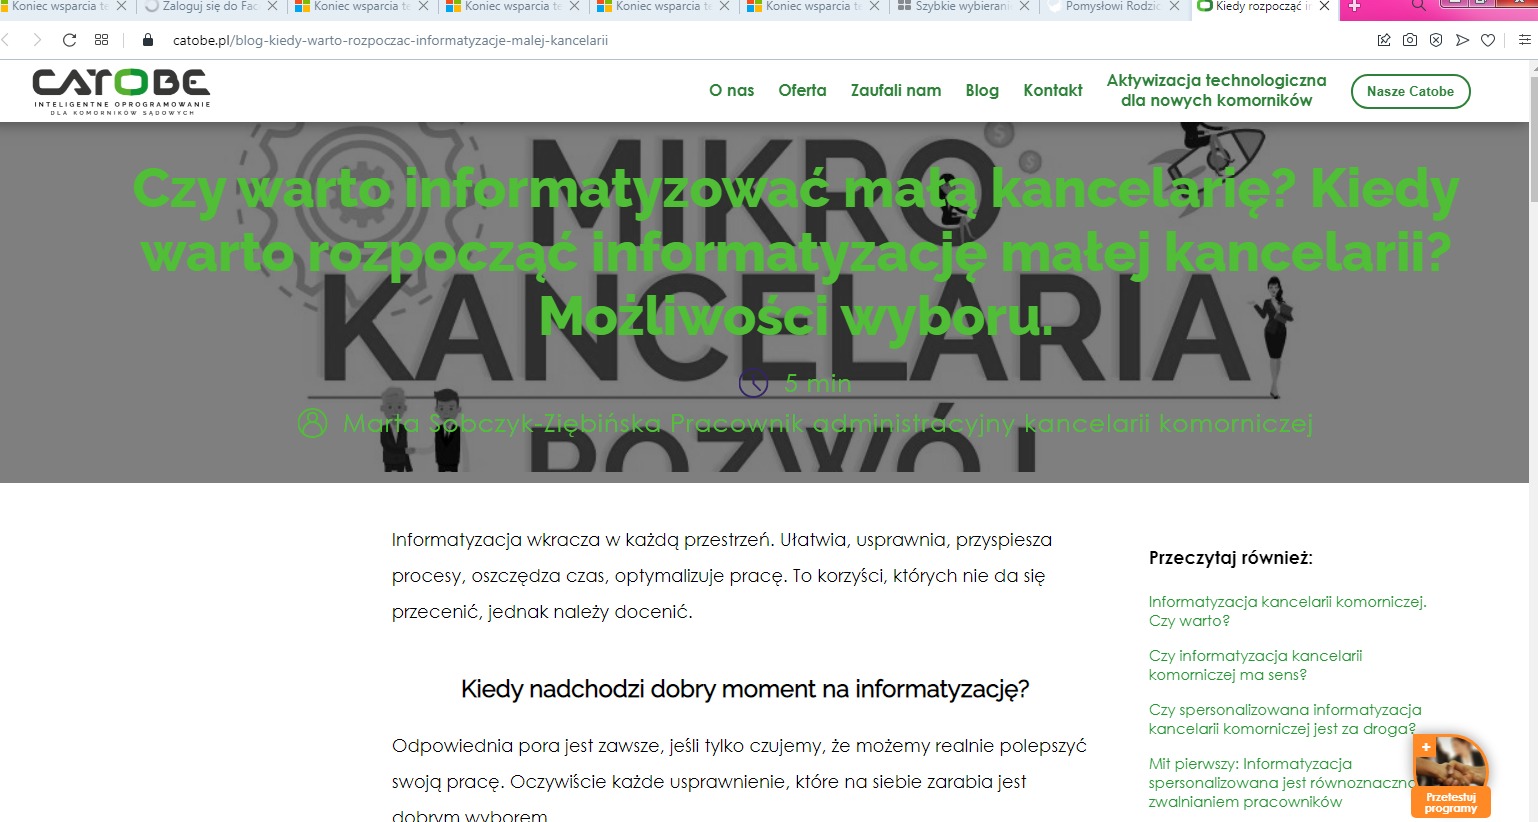This screenshot has height=822, width=1538.
Task: Expand the Przetestuj programy widget with the plus badge
Action: point(1424,747)
